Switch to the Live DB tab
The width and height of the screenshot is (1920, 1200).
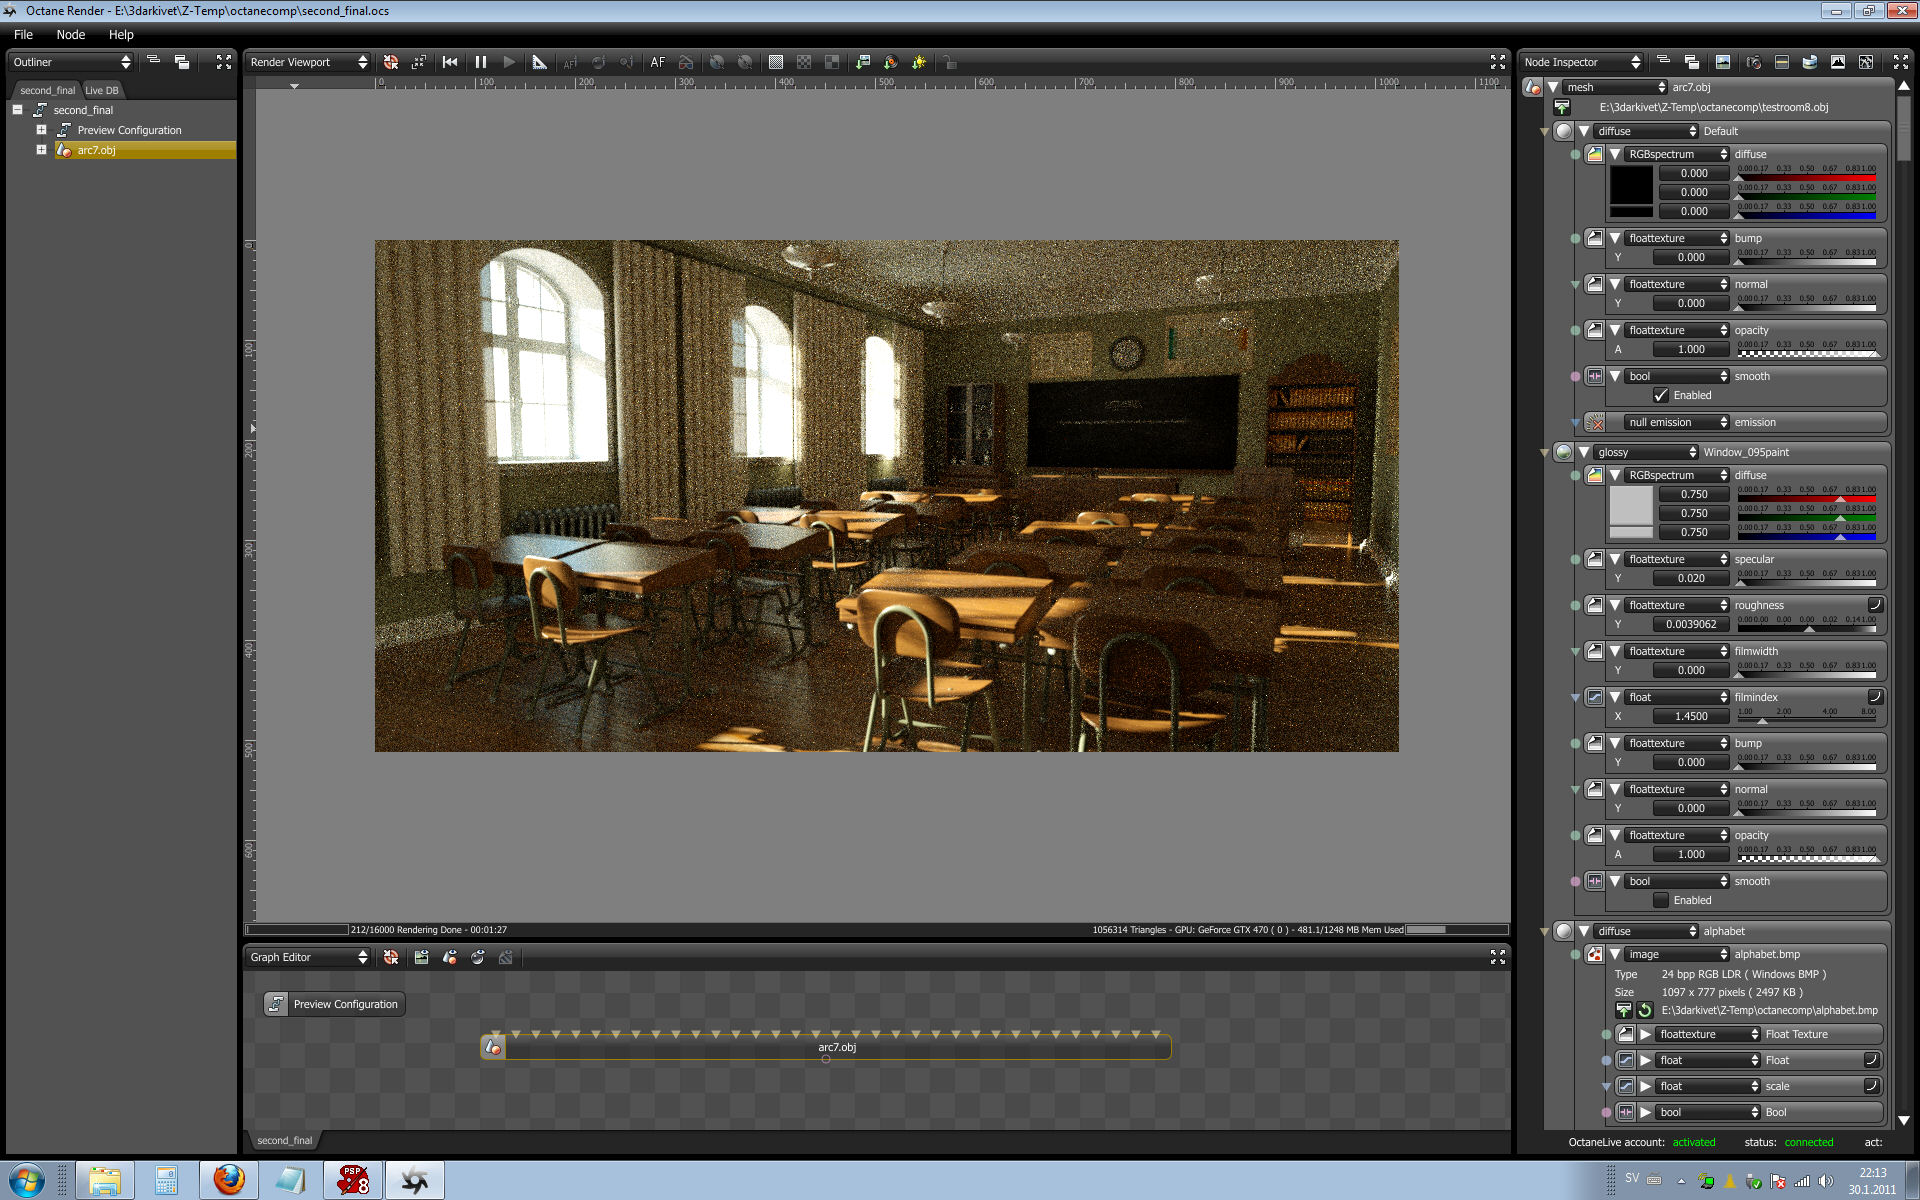click(102, 90)
